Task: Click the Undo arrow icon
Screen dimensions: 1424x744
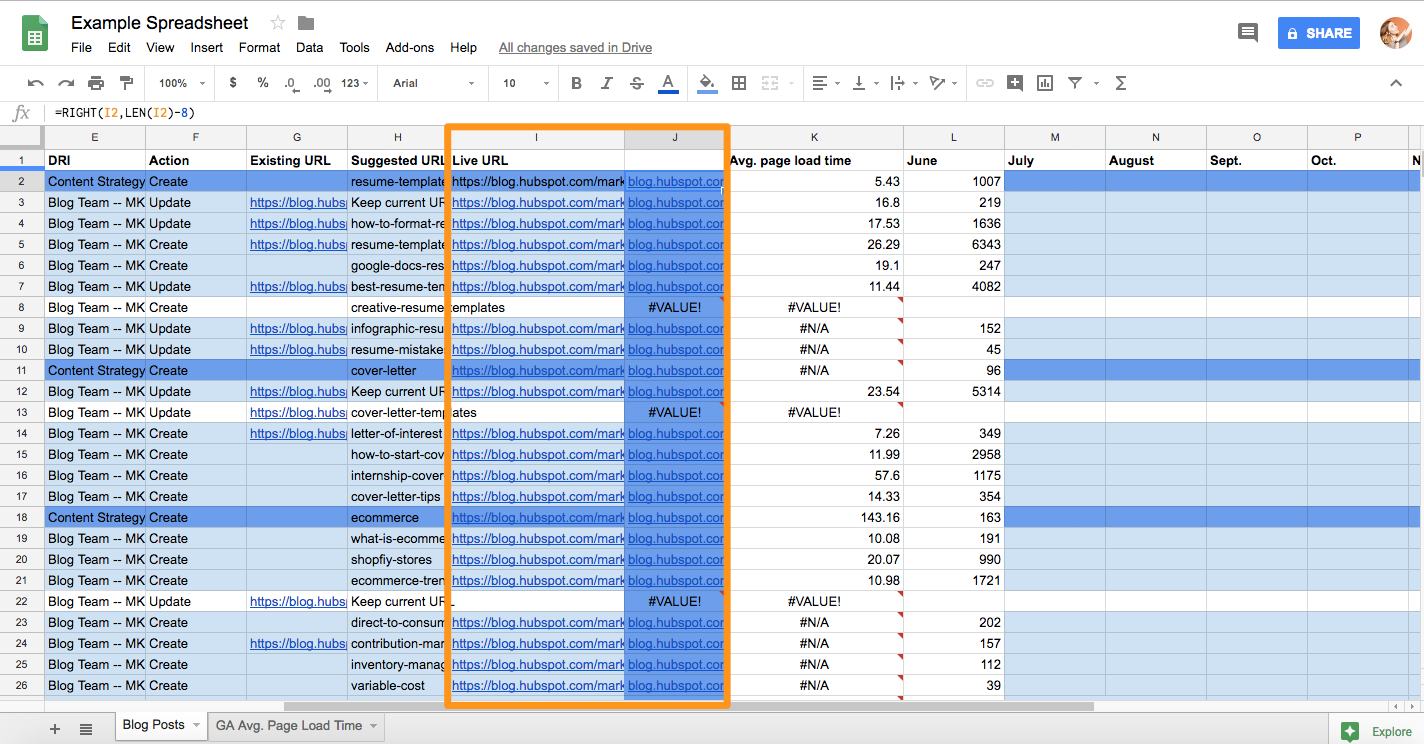Action: click(x=36, y=83)
